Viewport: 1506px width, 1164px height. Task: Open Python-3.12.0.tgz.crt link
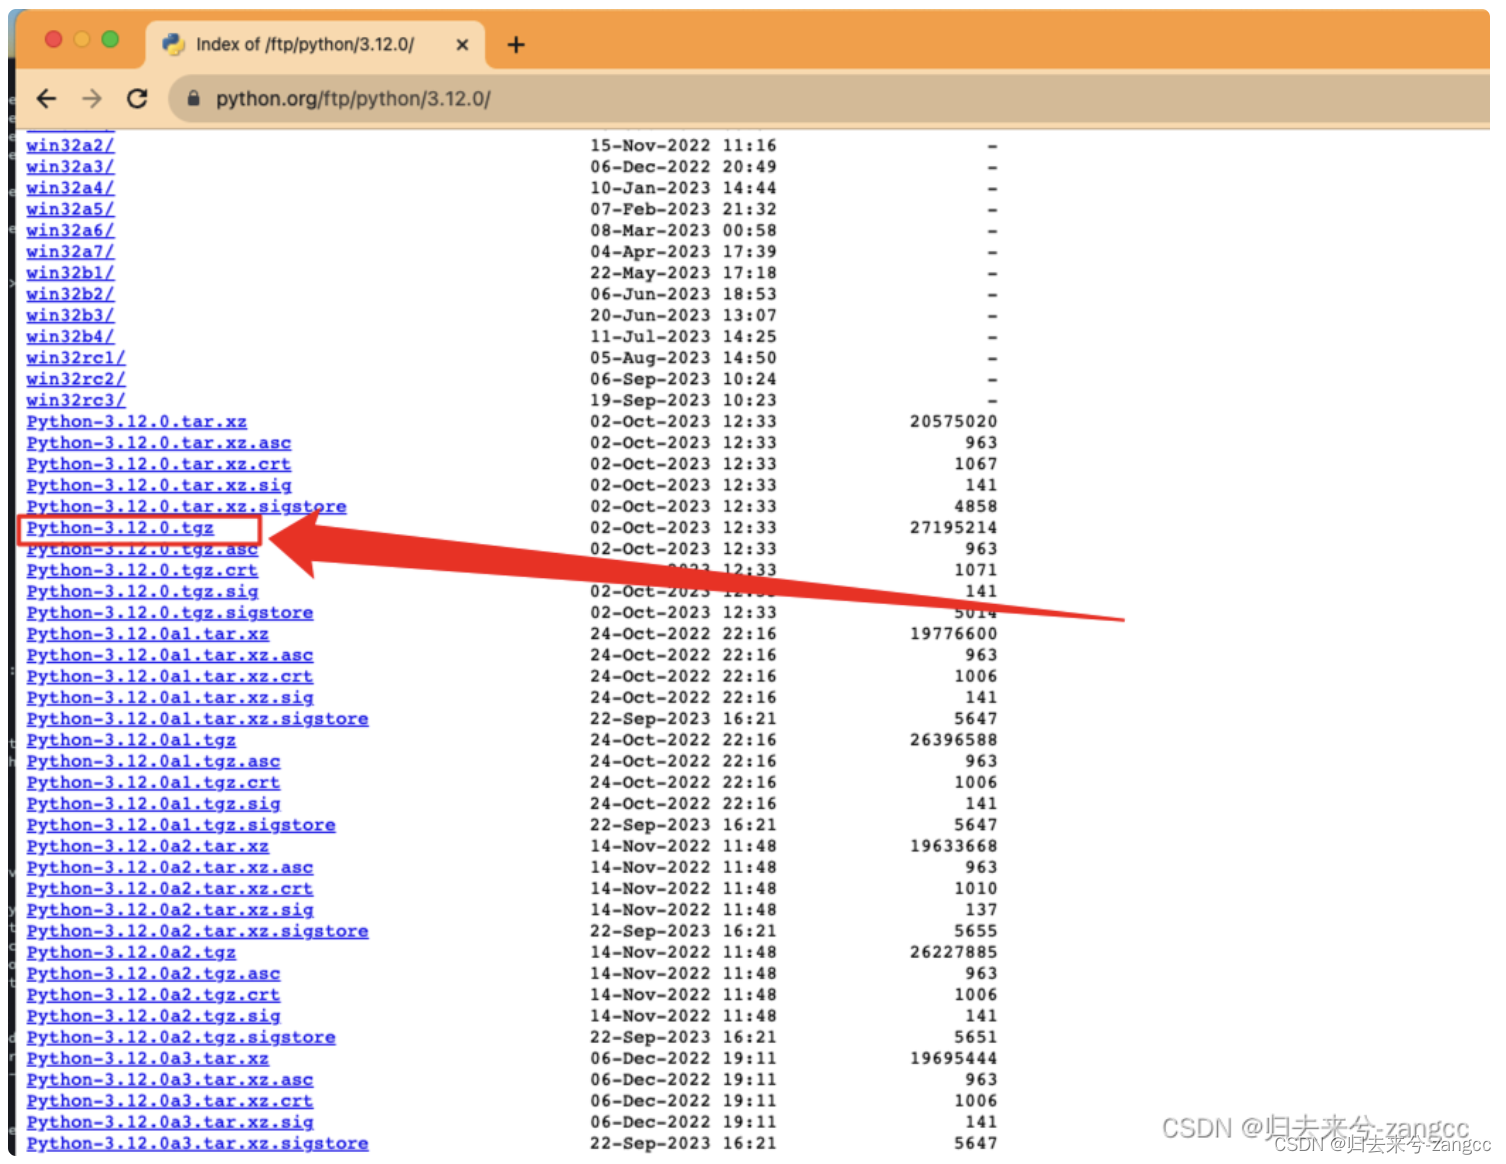[142, 570]
